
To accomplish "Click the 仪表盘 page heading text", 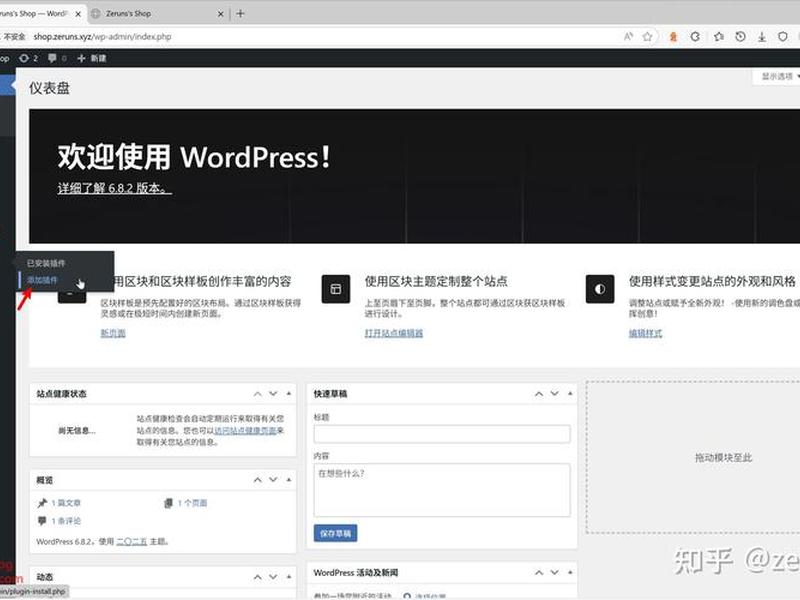I will pos(49,88).
